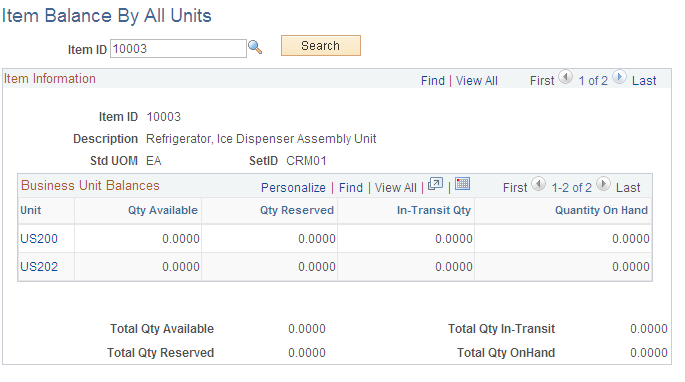
Task: Click the Total Qty OnHand value
Action: [649, 353]
